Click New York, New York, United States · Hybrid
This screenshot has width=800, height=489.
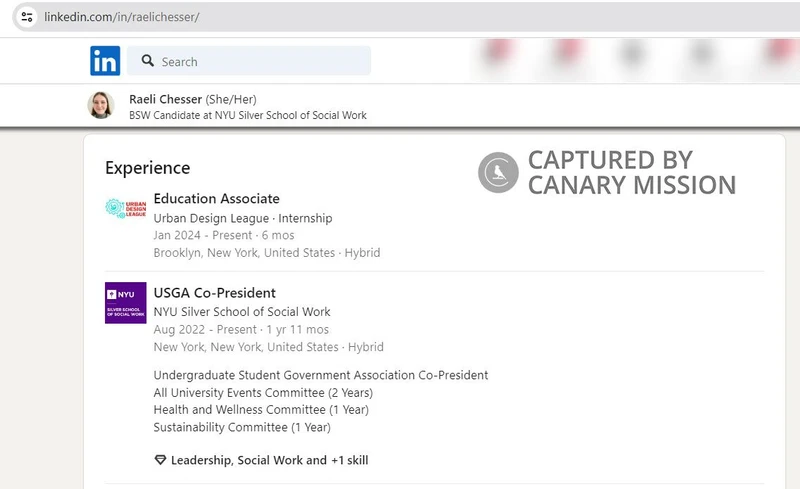point(268,347)
